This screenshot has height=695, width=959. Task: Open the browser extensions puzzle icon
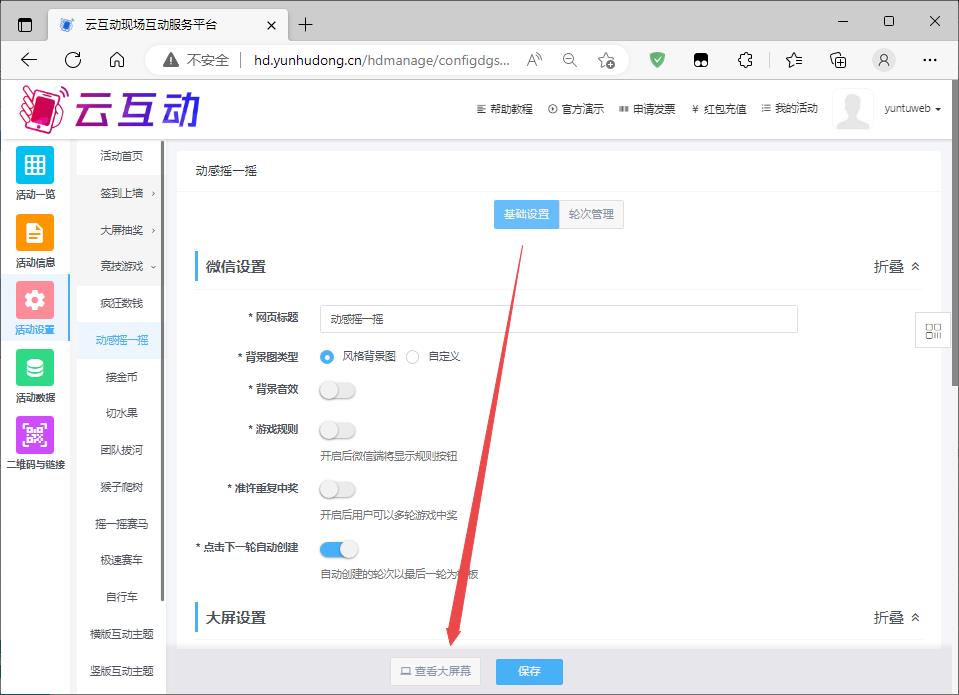click(745, 60)
